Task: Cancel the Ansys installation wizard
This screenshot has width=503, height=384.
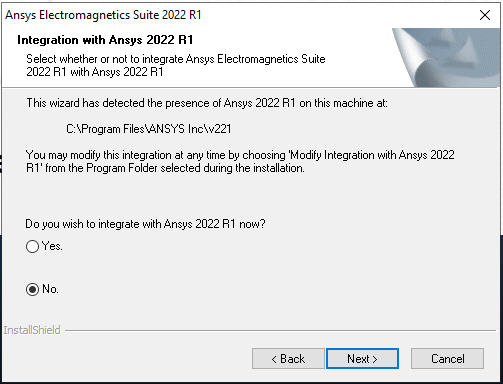Action: click(447, 359)
